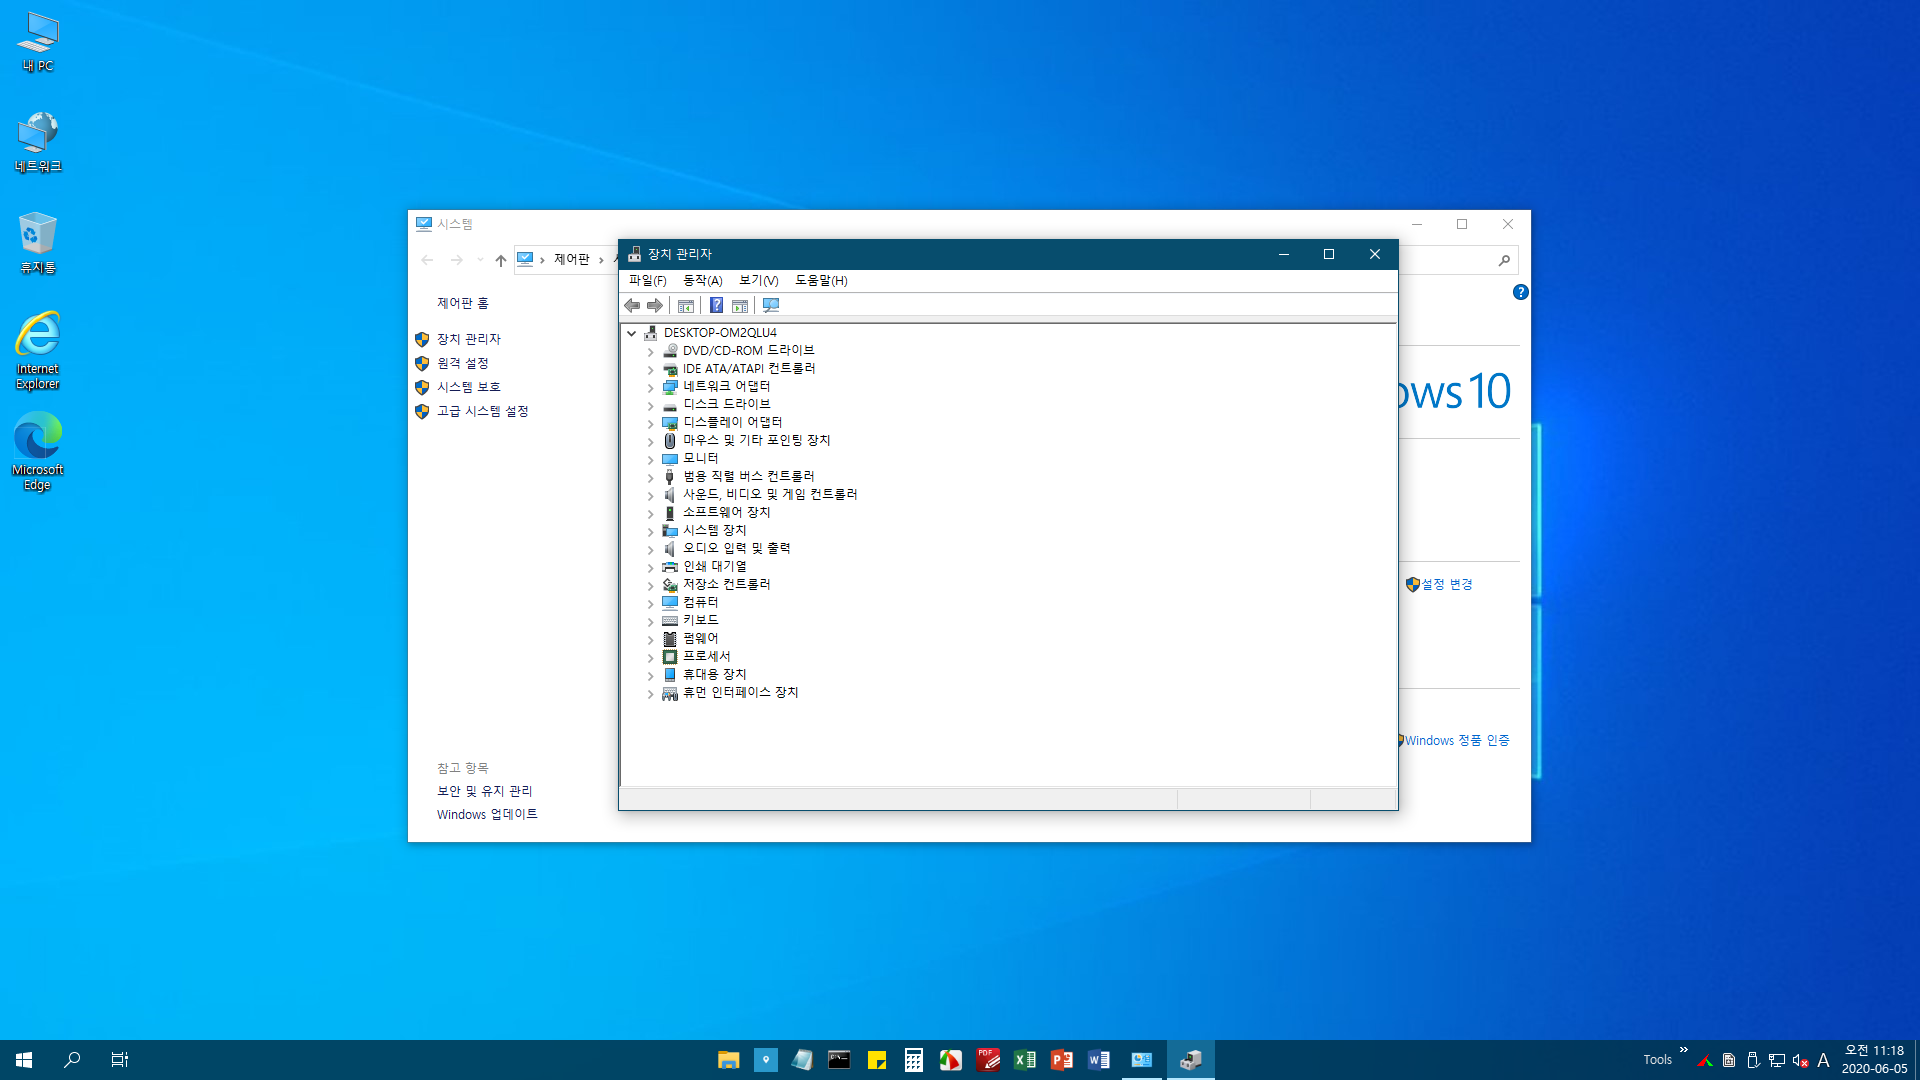
Task: Open the 파일(F) menu
Action: point(647,281)
